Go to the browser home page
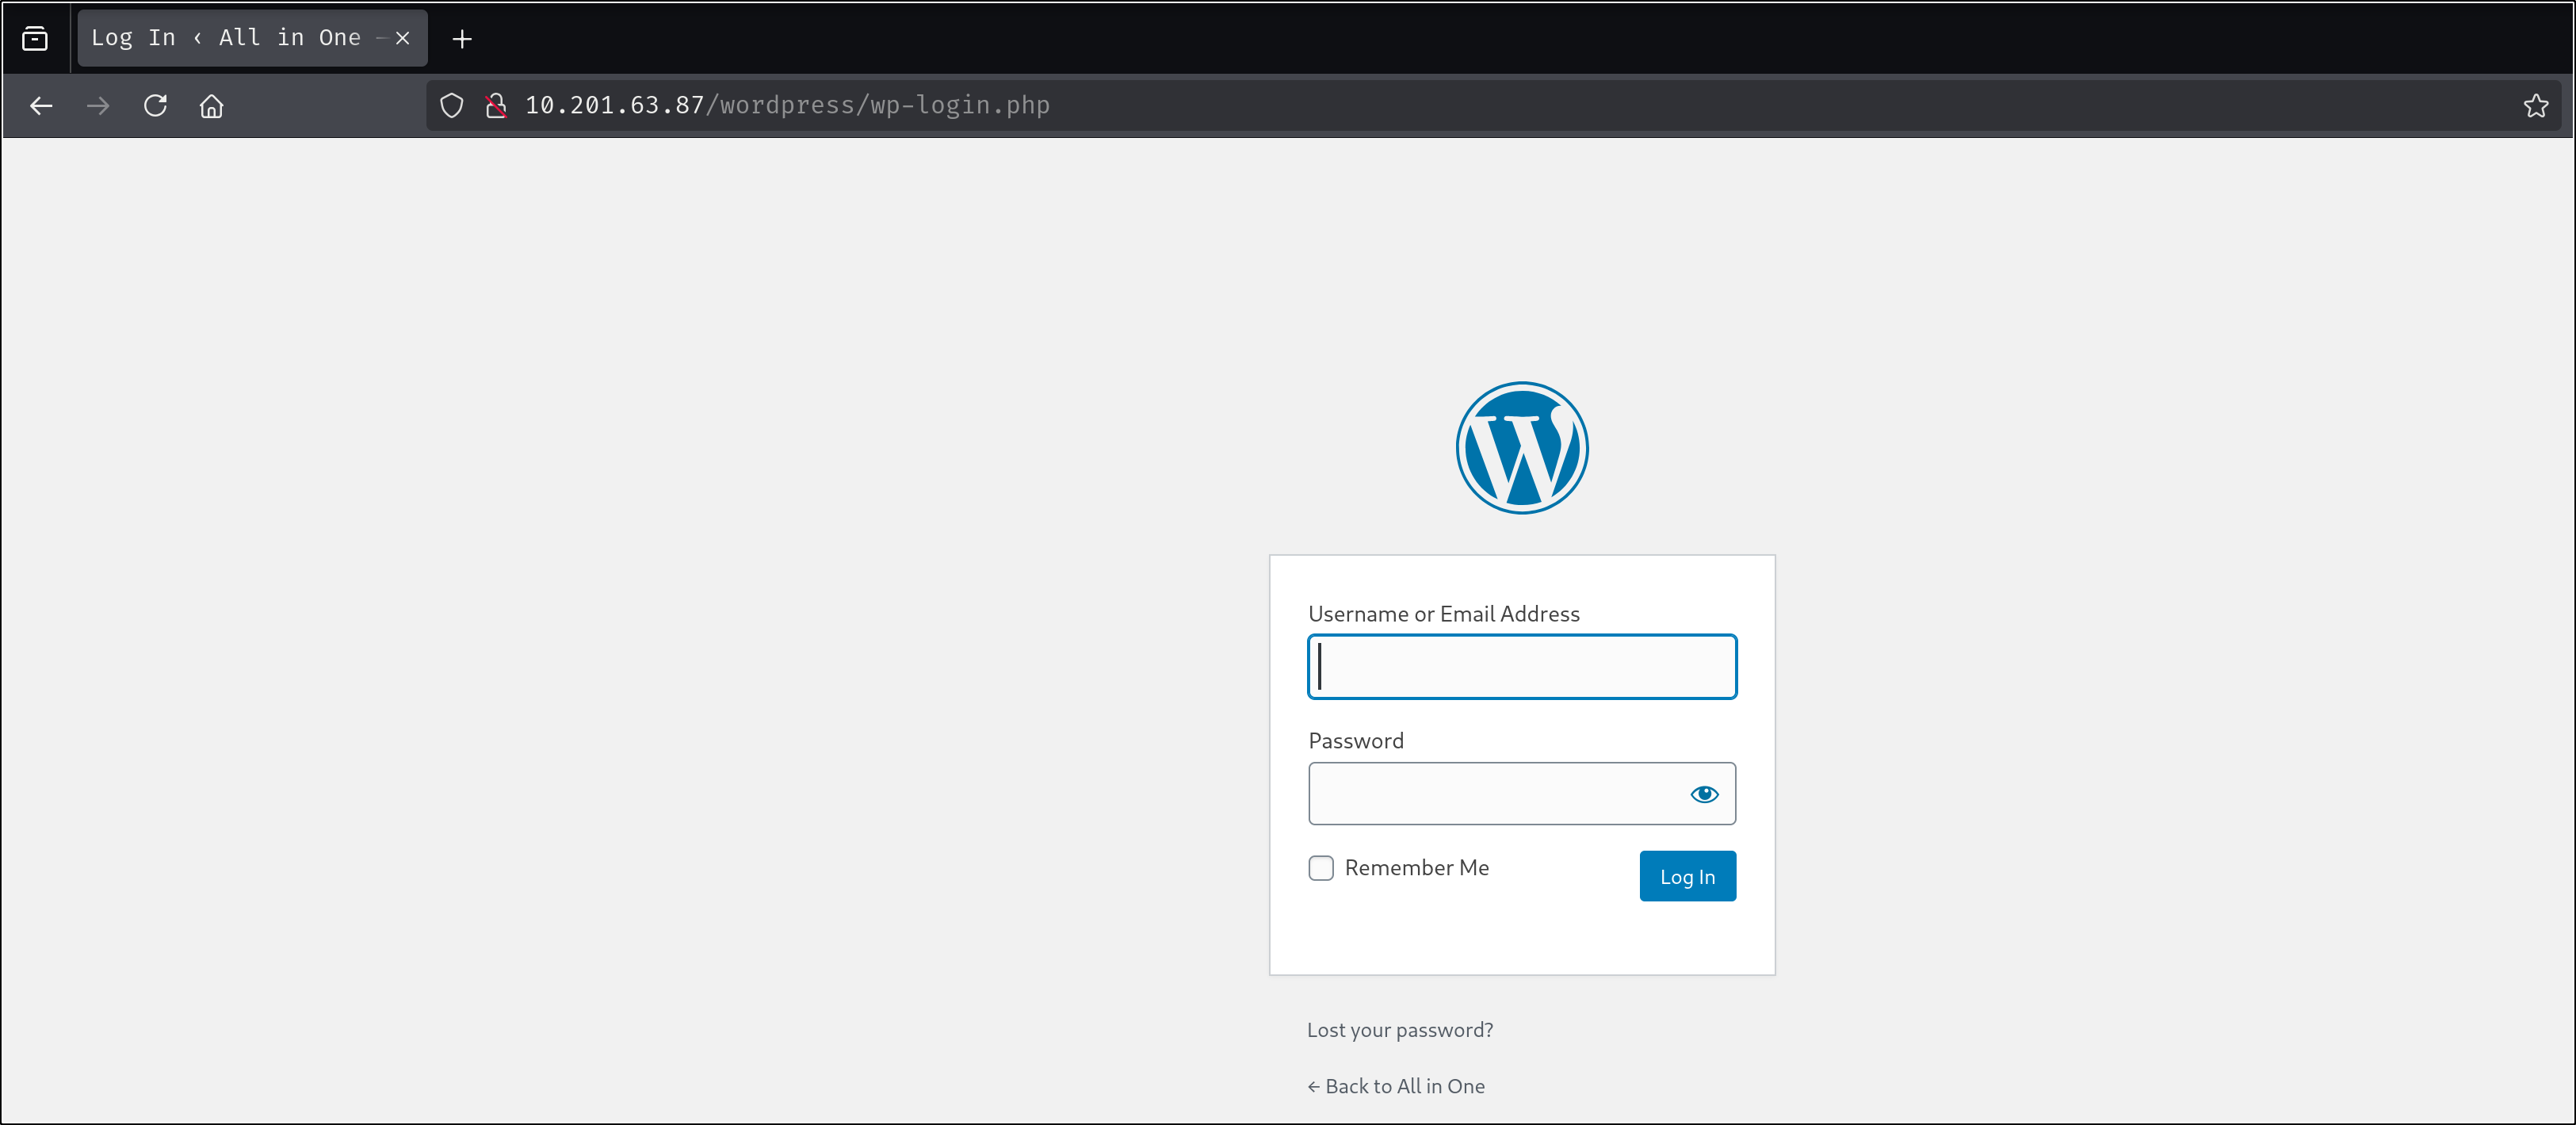Screen dimensions: 2576x1125 tap(211, 105)
